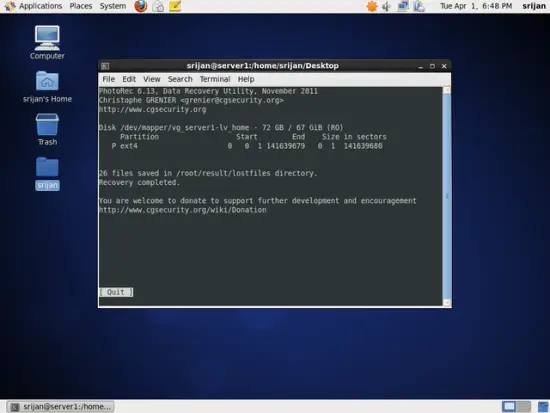Click the tray icon beside the clock
Image resolution: width=550 pixels, height=413 pixels.
pos(419,6)
